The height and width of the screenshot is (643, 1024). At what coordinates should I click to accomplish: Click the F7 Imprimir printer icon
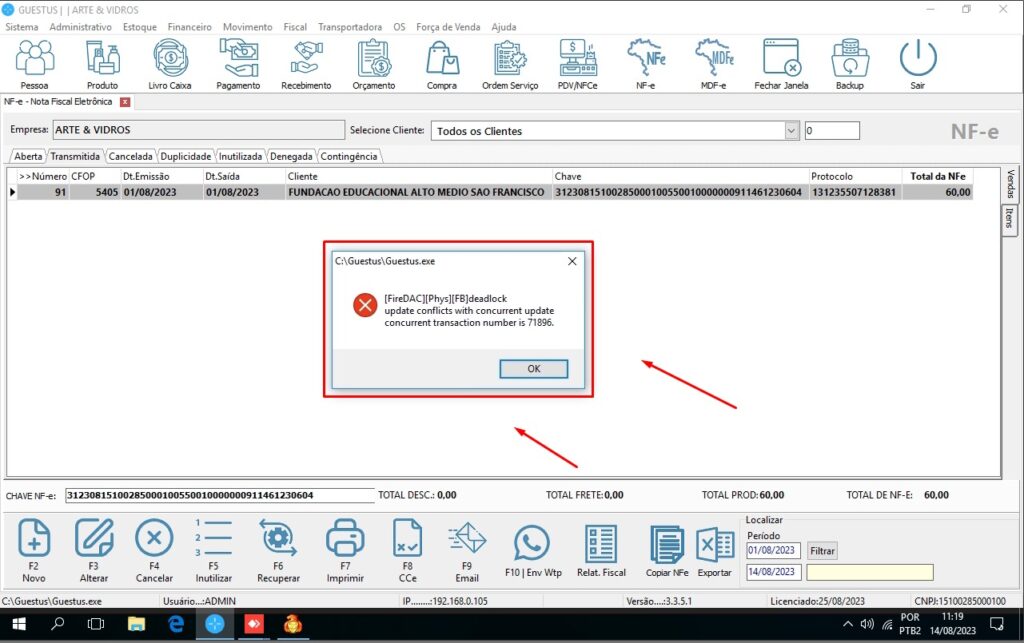345,542
